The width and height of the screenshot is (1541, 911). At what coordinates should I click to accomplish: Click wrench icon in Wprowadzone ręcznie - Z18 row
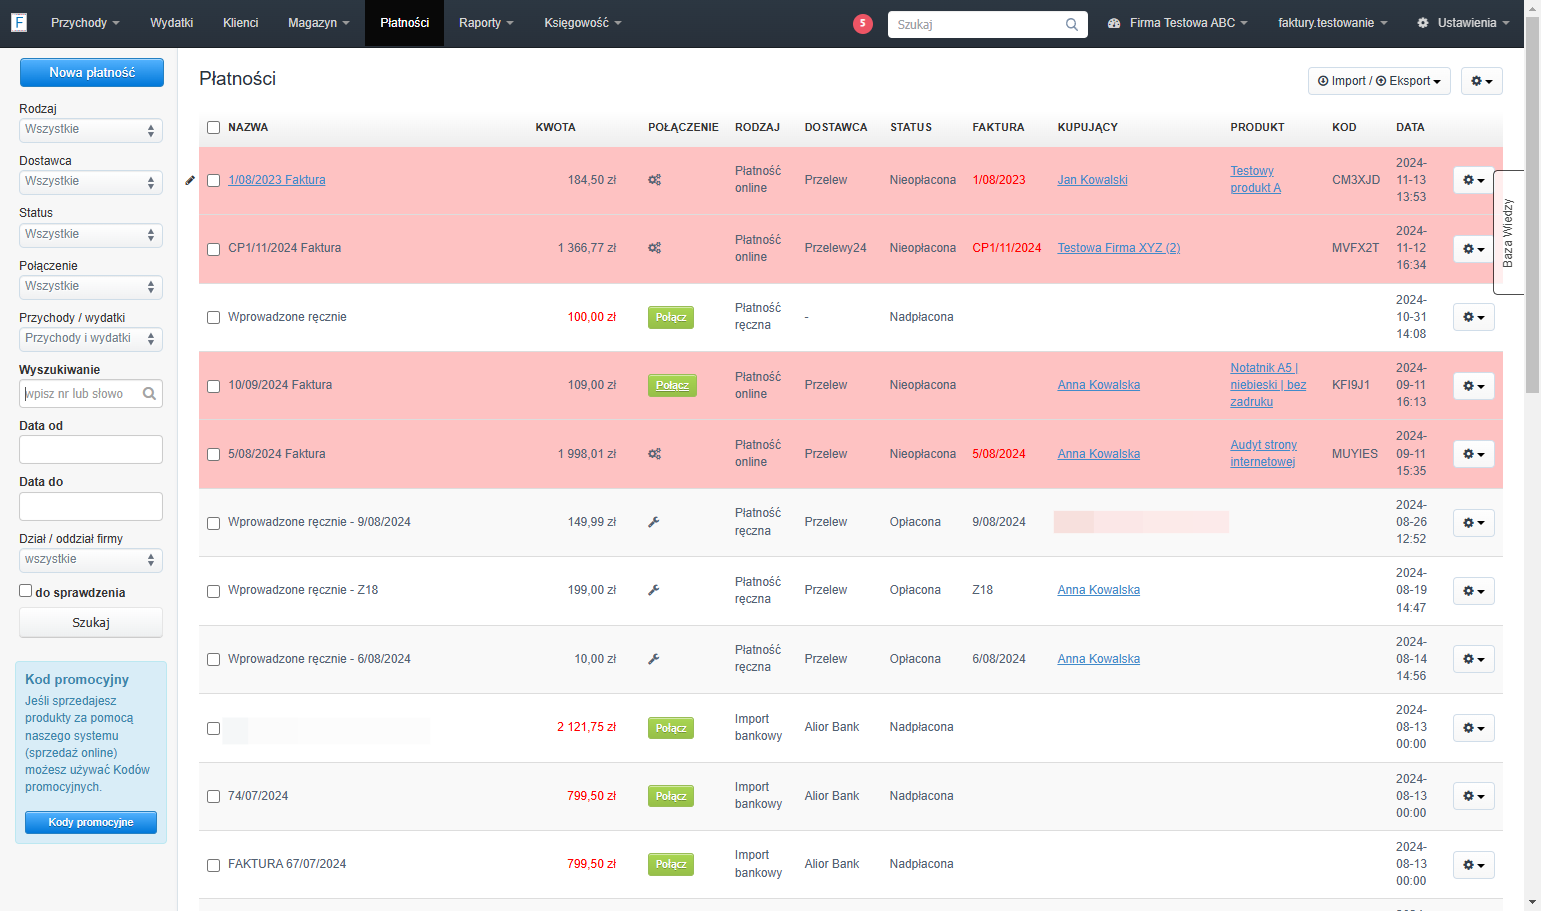pyautogui.click(x=654, y=590)
